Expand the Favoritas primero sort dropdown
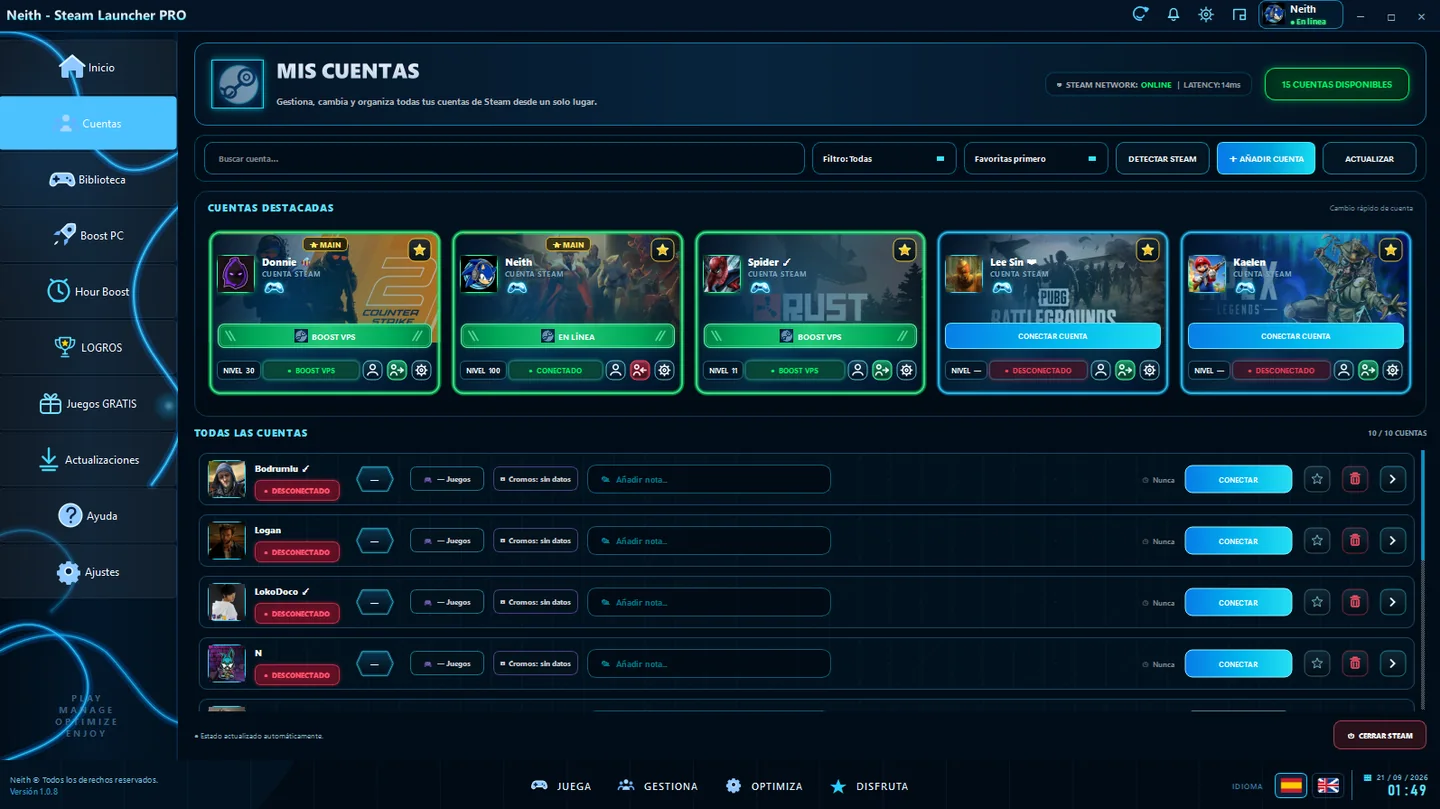 point(1036,158)
